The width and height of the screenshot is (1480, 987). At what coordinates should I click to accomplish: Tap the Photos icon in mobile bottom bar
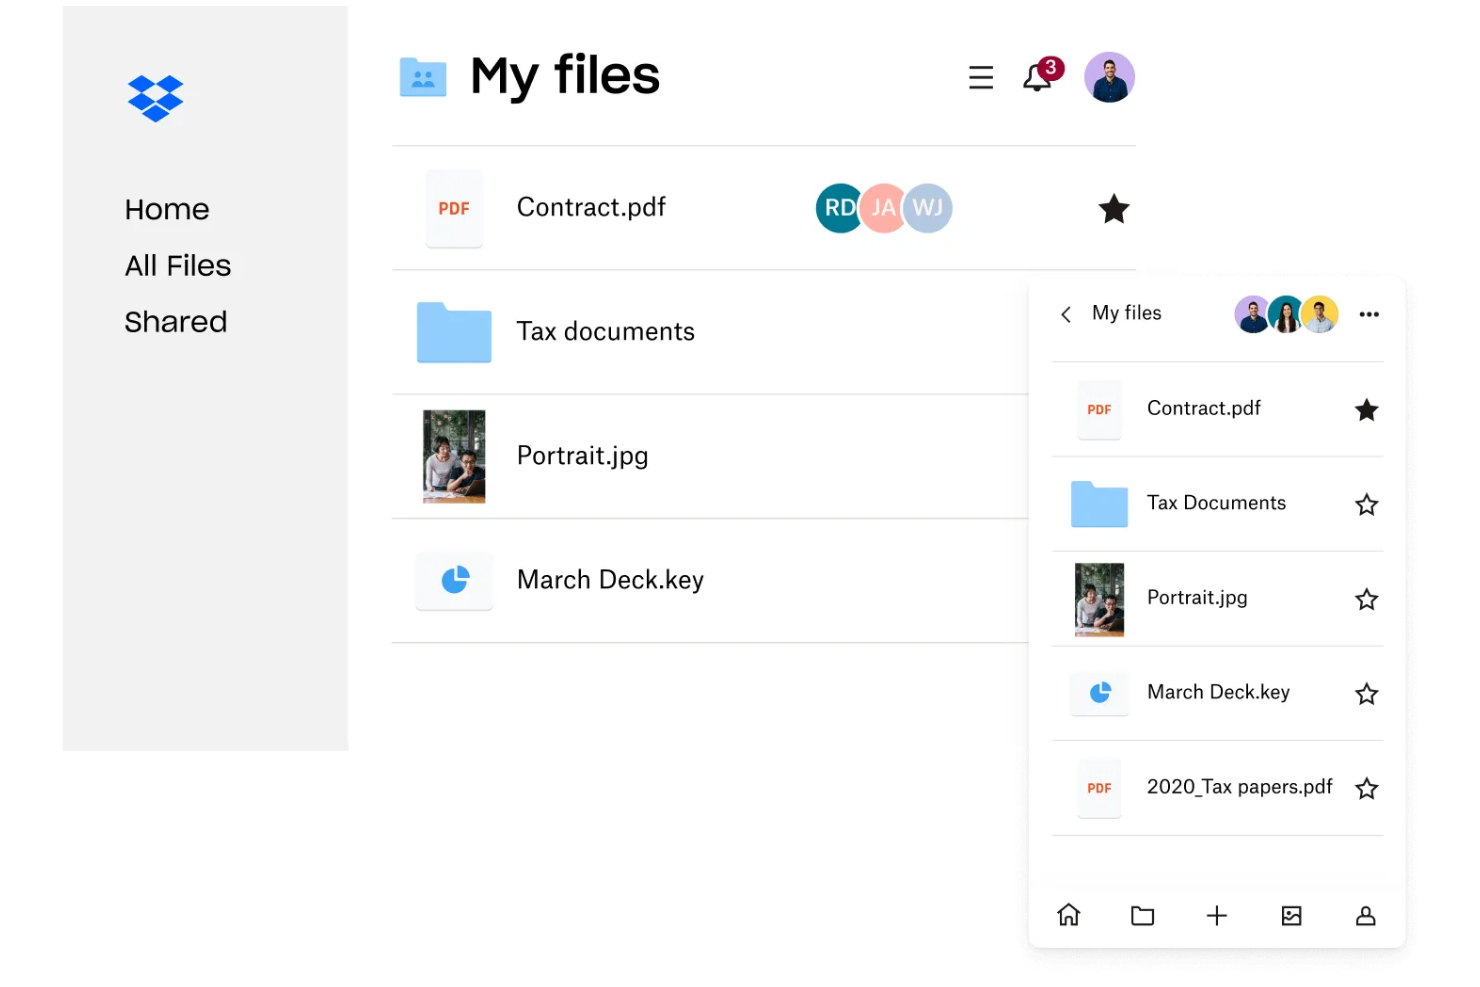1292,915
